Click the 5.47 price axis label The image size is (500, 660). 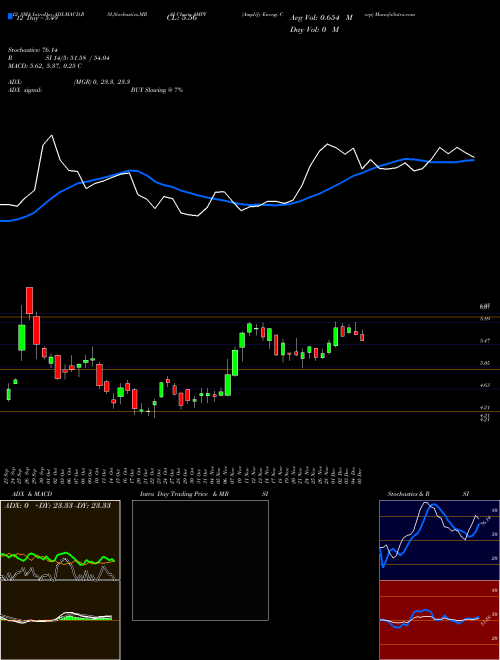tap(484, 341)
